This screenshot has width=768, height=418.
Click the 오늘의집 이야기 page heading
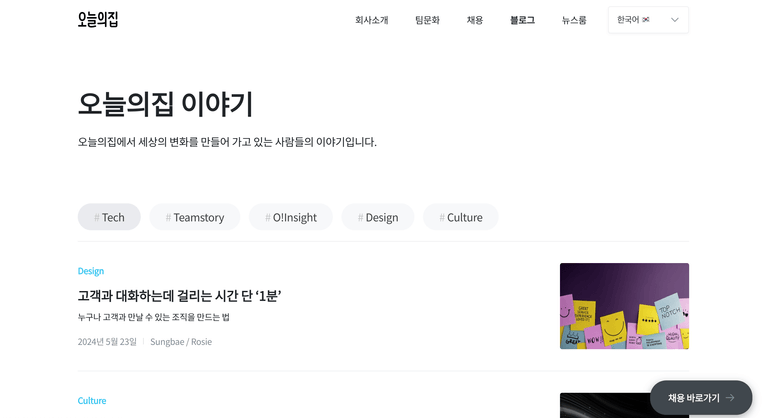pos(165,104)
